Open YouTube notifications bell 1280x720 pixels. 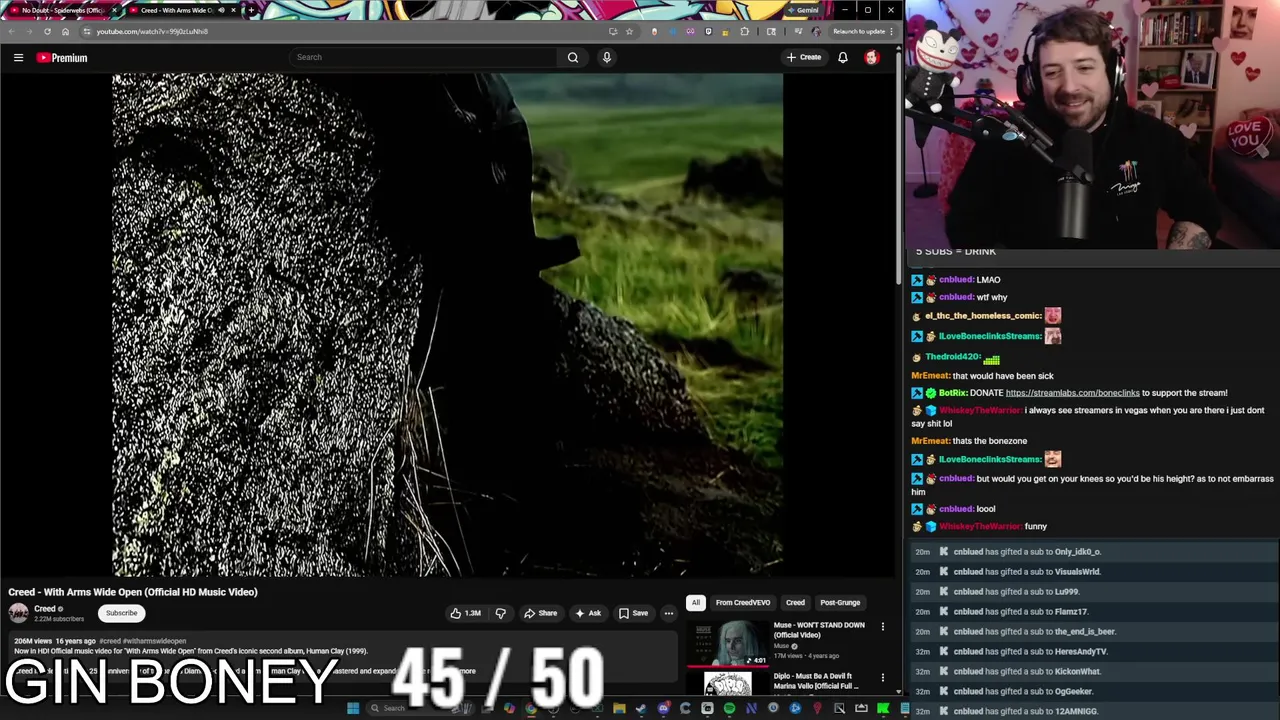pos(843,57)
